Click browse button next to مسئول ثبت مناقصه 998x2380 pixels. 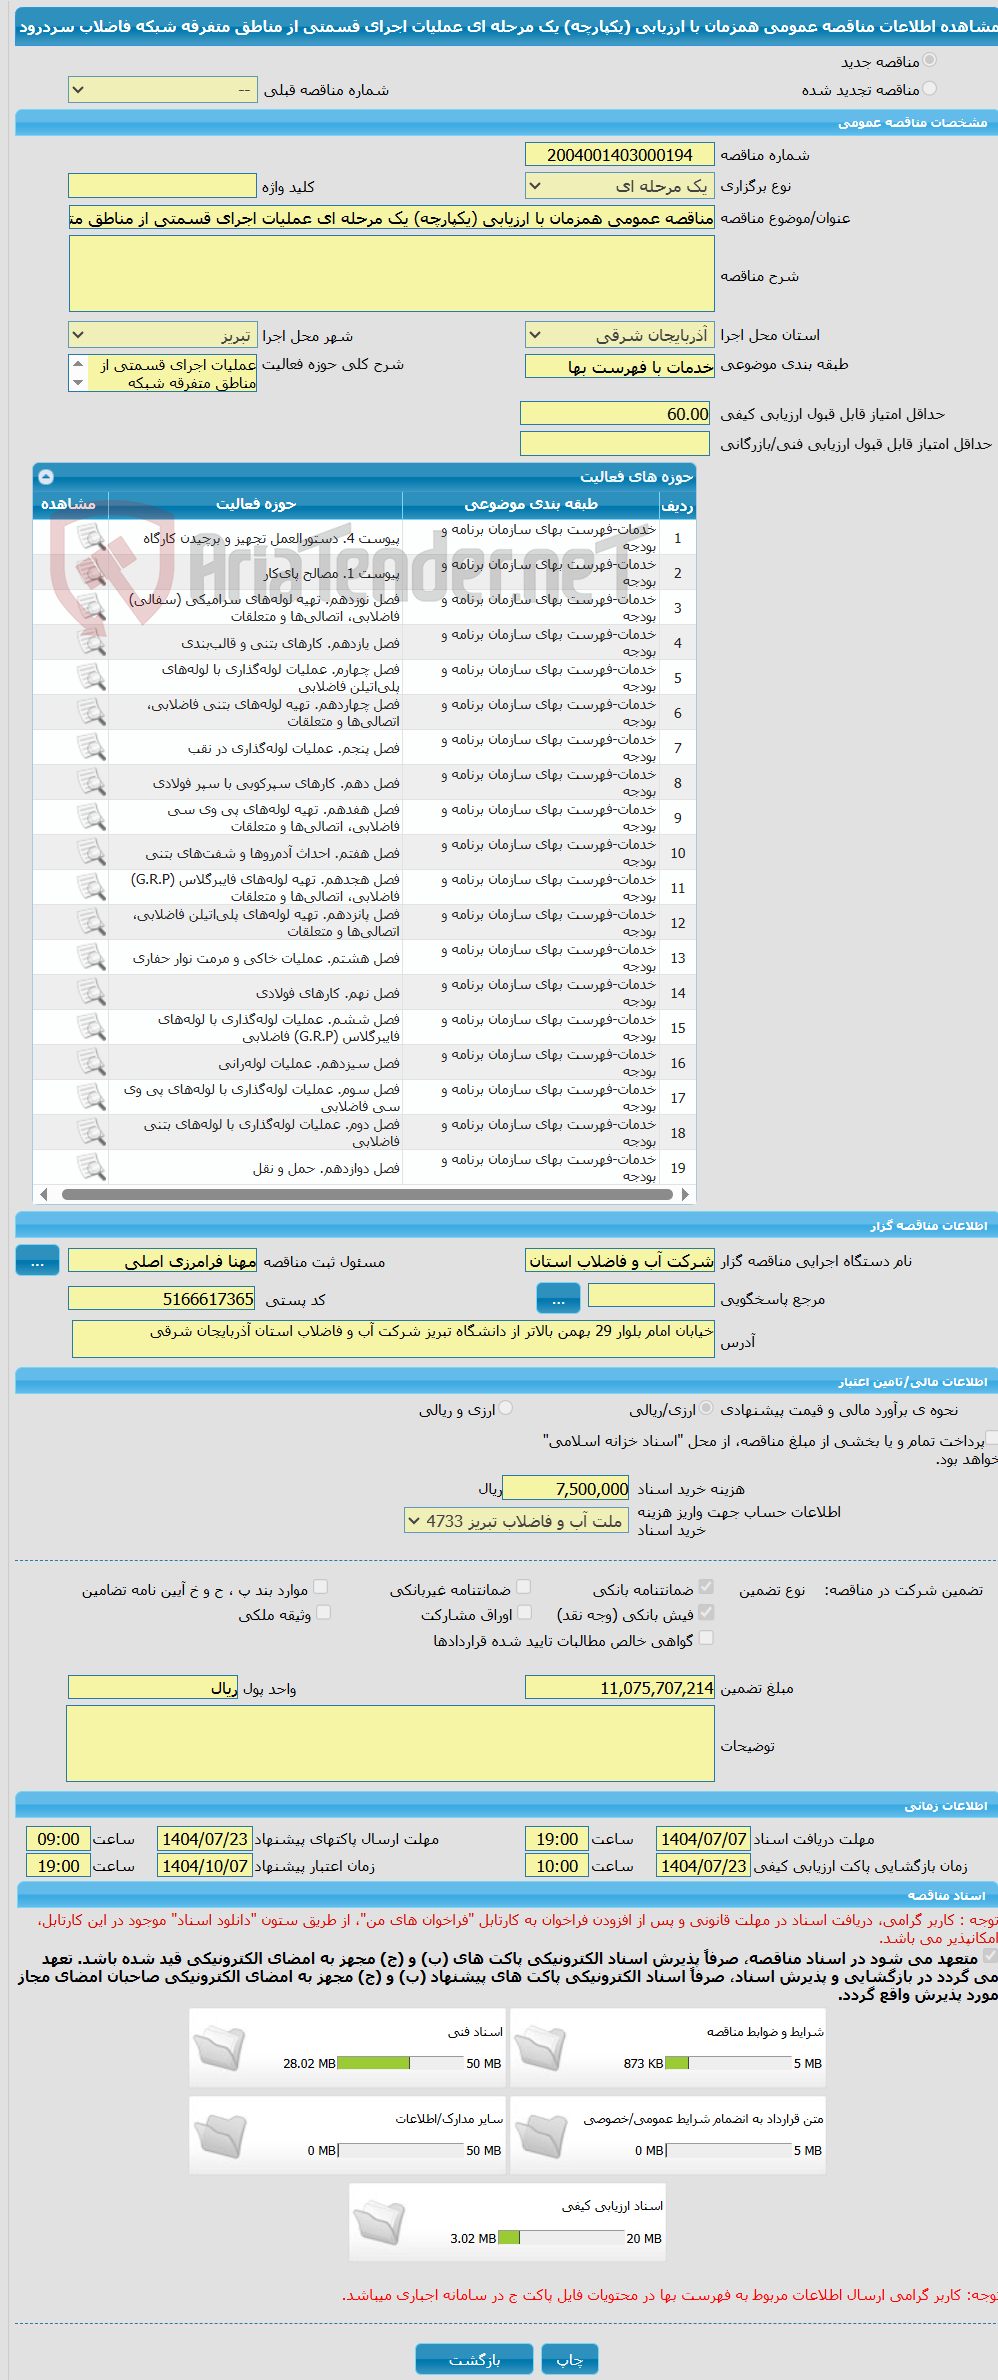(x=37, y=1261)
